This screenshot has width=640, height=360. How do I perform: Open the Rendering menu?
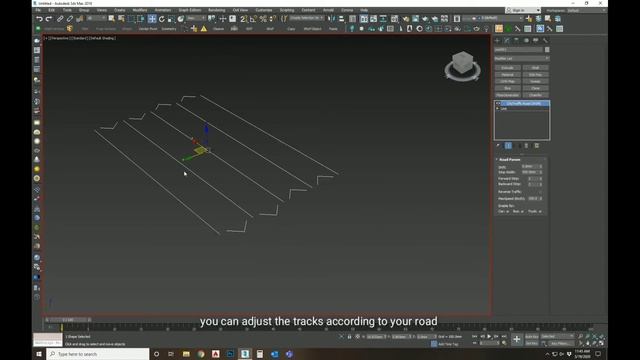pos(216,10)
